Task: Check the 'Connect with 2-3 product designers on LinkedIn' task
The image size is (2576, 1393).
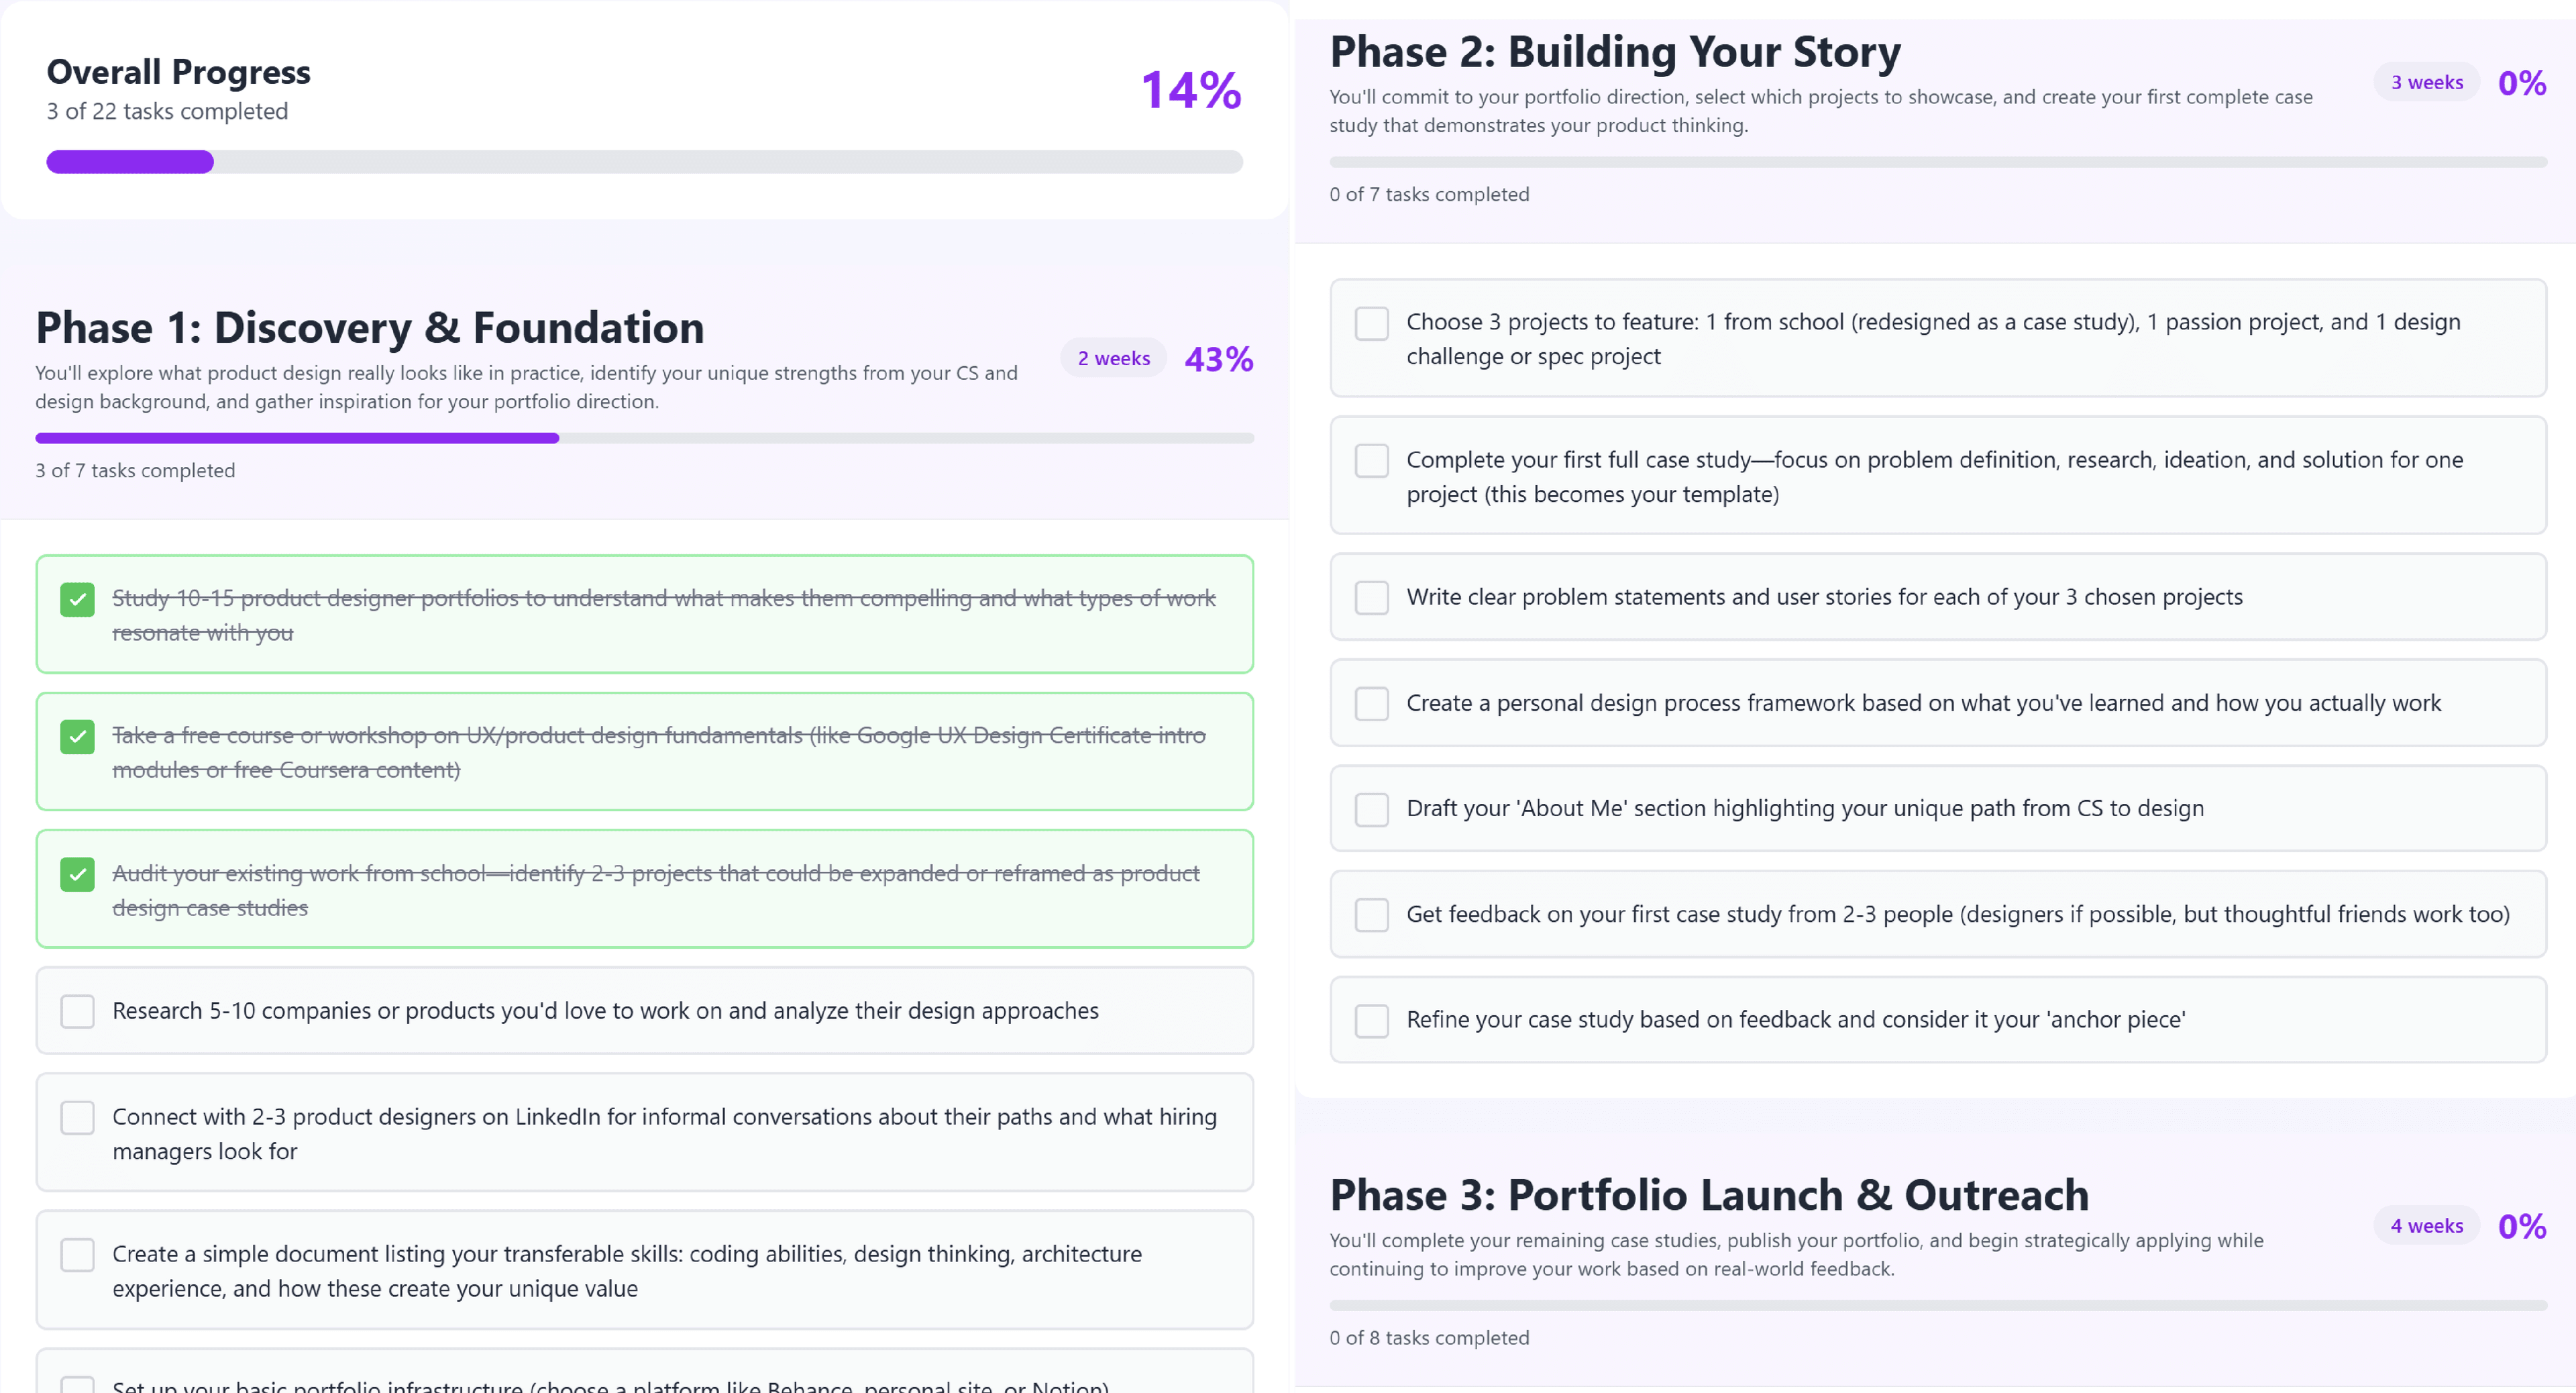Action: coord(77,1117)
